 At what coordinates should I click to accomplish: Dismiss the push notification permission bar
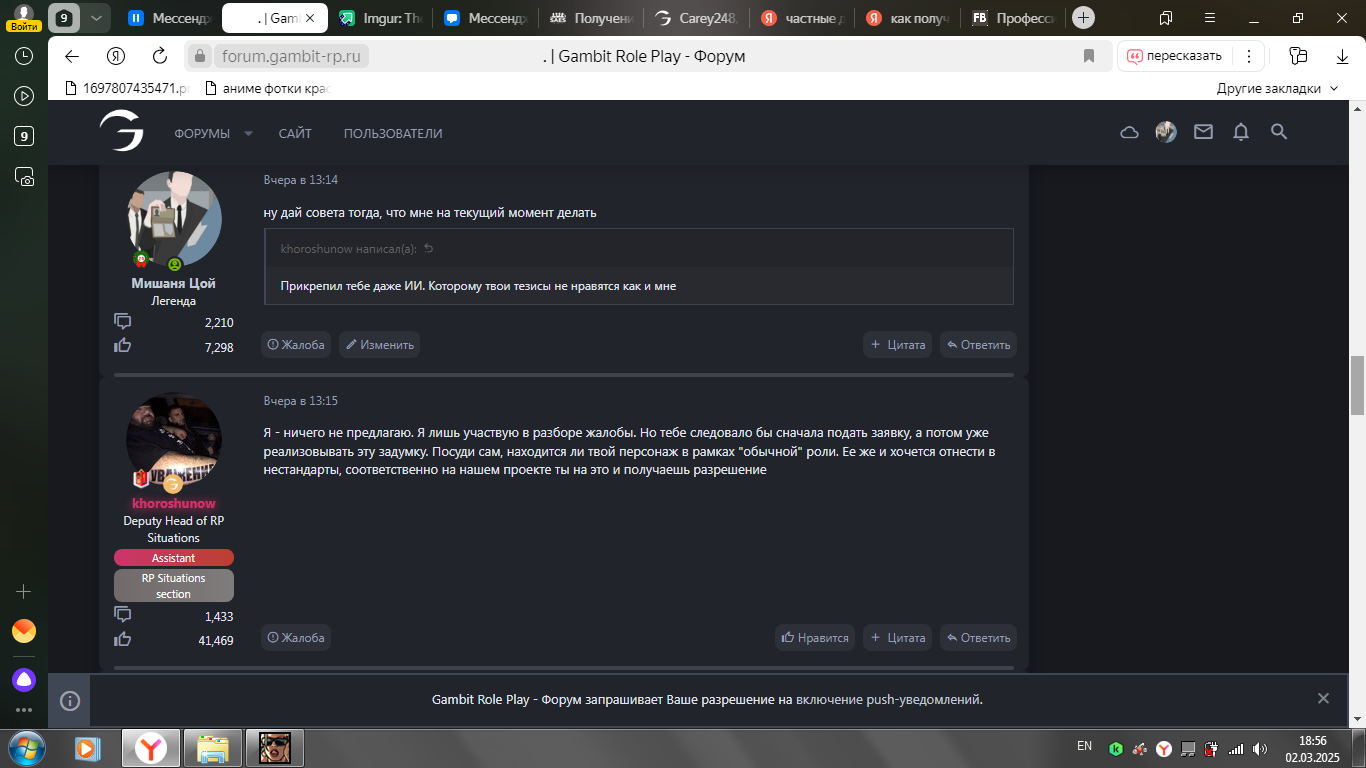click(x=1323, y=699)
